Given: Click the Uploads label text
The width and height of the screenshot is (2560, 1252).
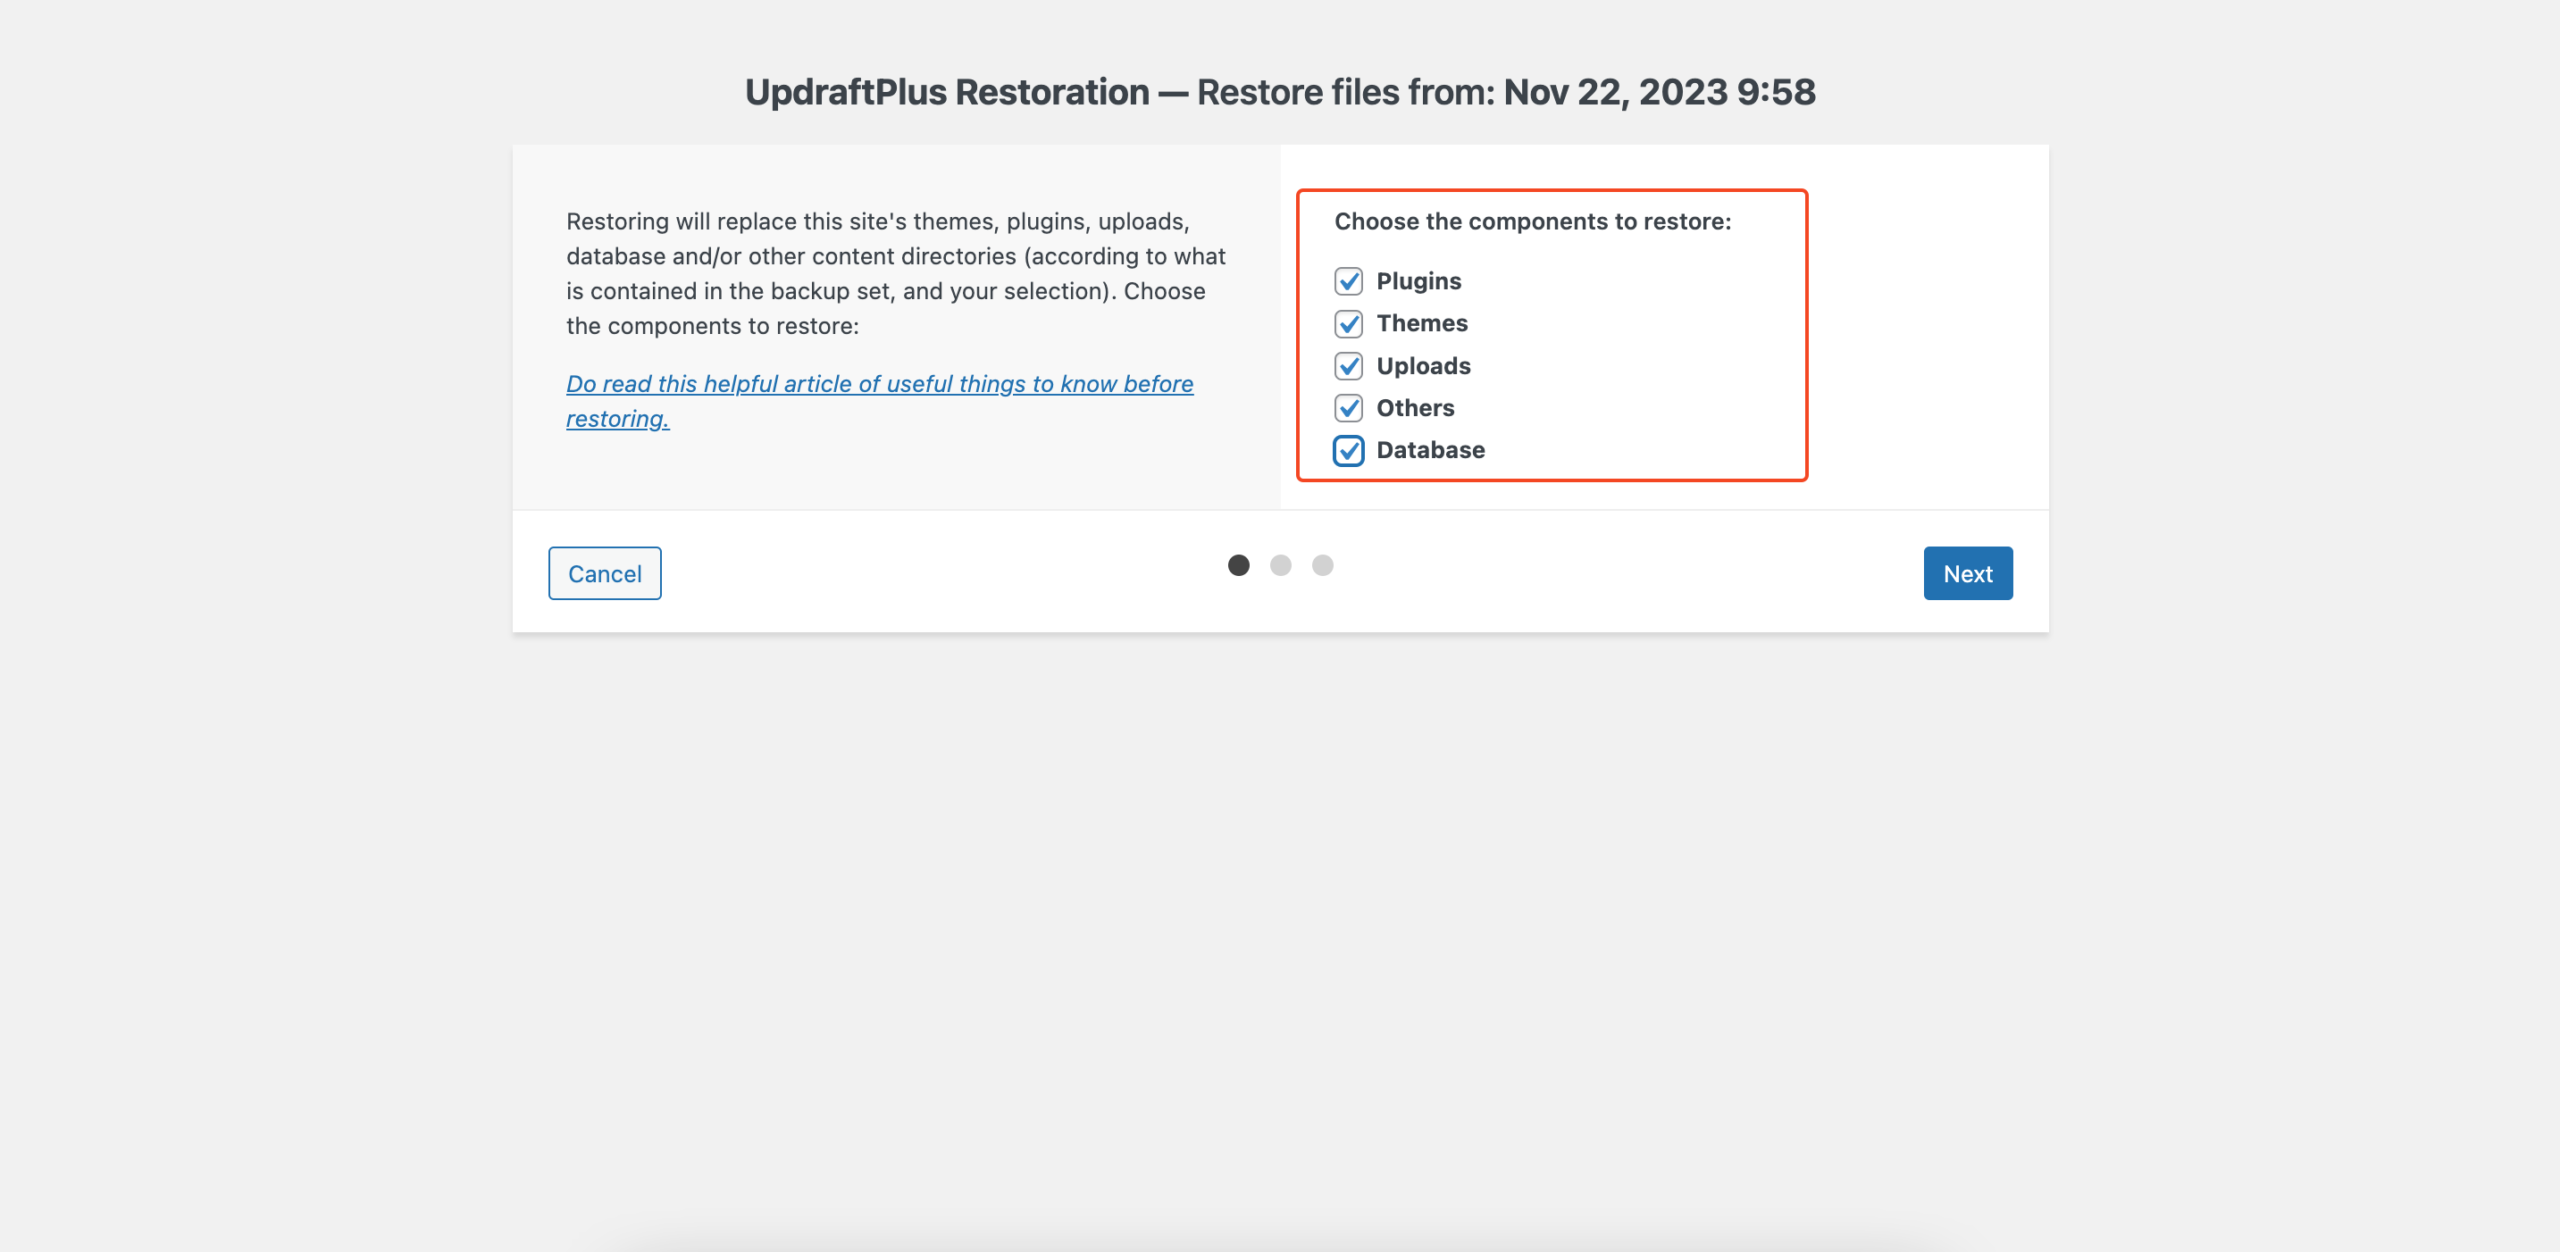Looking at the screenshot, I should (1423, 366).
